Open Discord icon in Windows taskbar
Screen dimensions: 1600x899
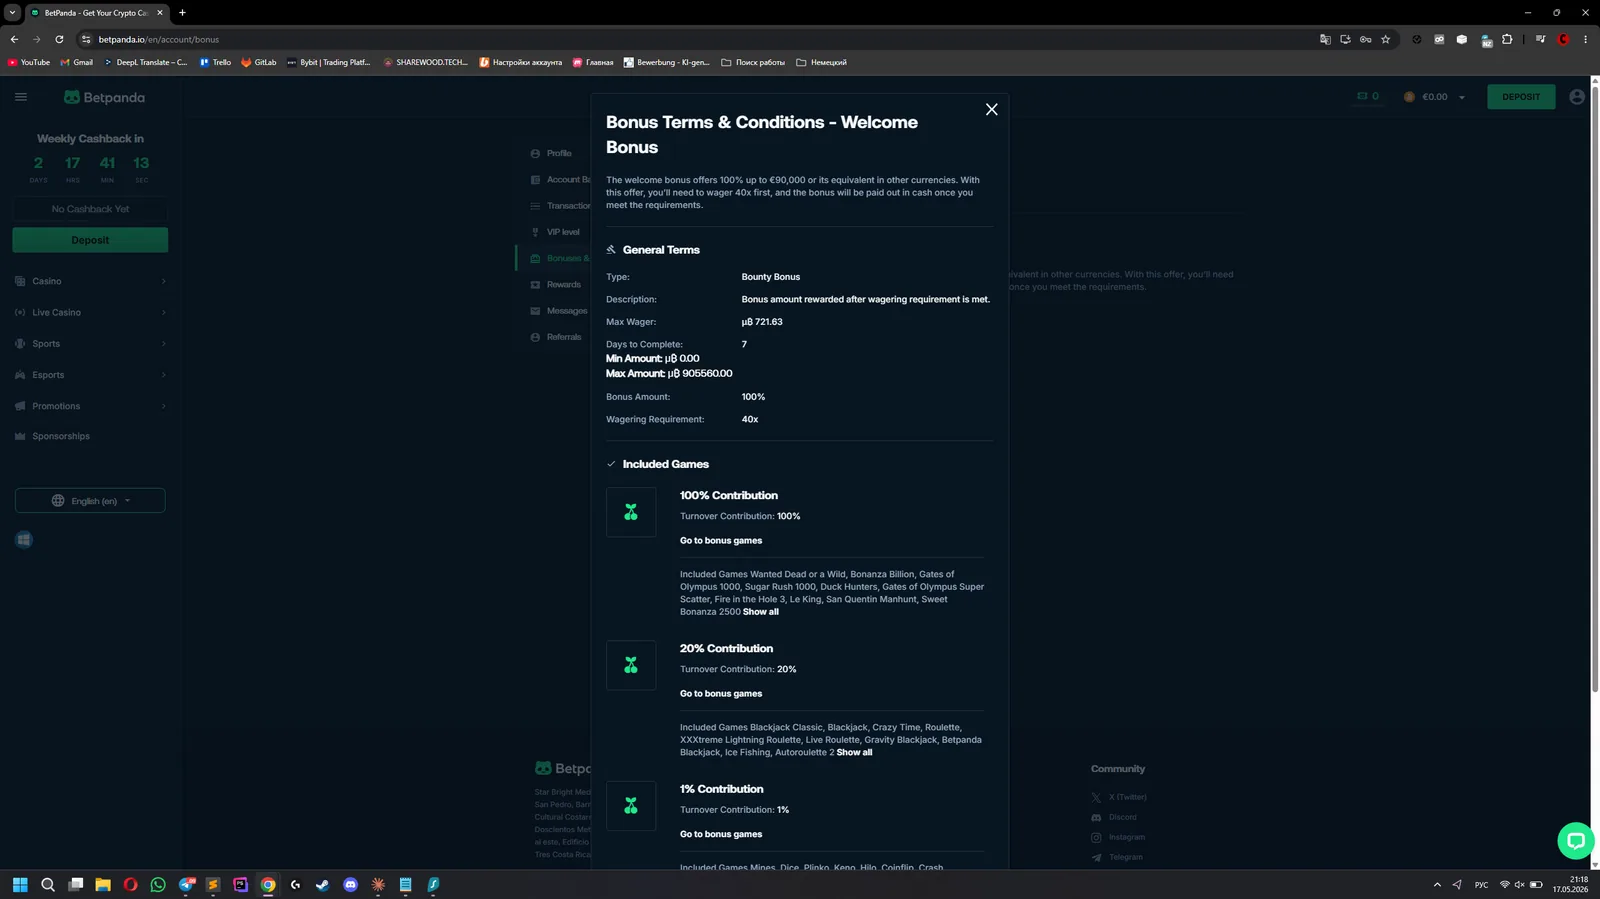click(350, 884)
